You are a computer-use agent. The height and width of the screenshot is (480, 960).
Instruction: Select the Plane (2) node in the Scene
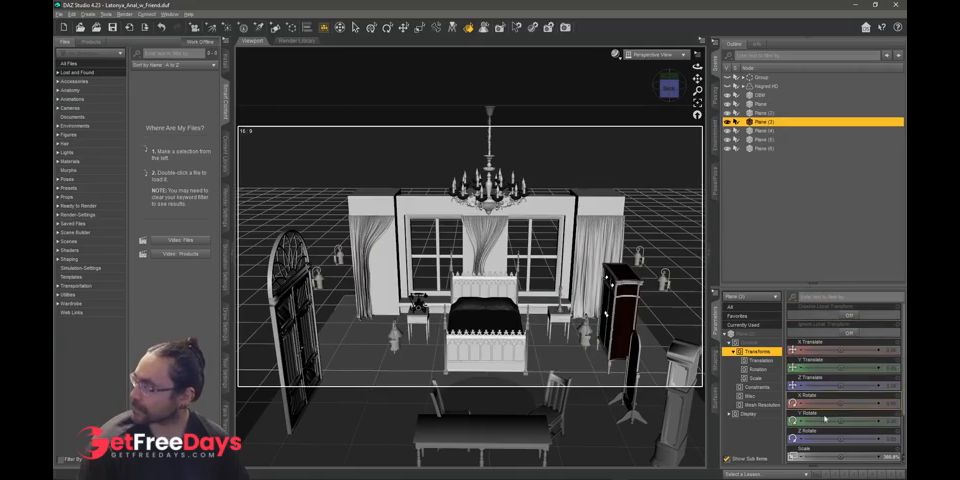pyautogui.click(x=764, y=113)
